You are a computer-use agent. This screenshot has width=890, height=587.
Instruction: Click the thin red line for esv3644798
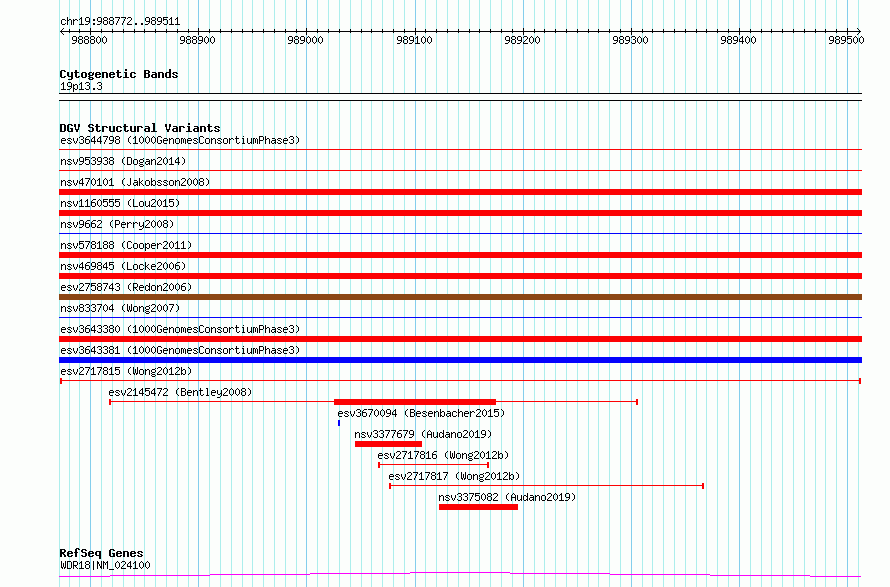[x=460, y=149]
